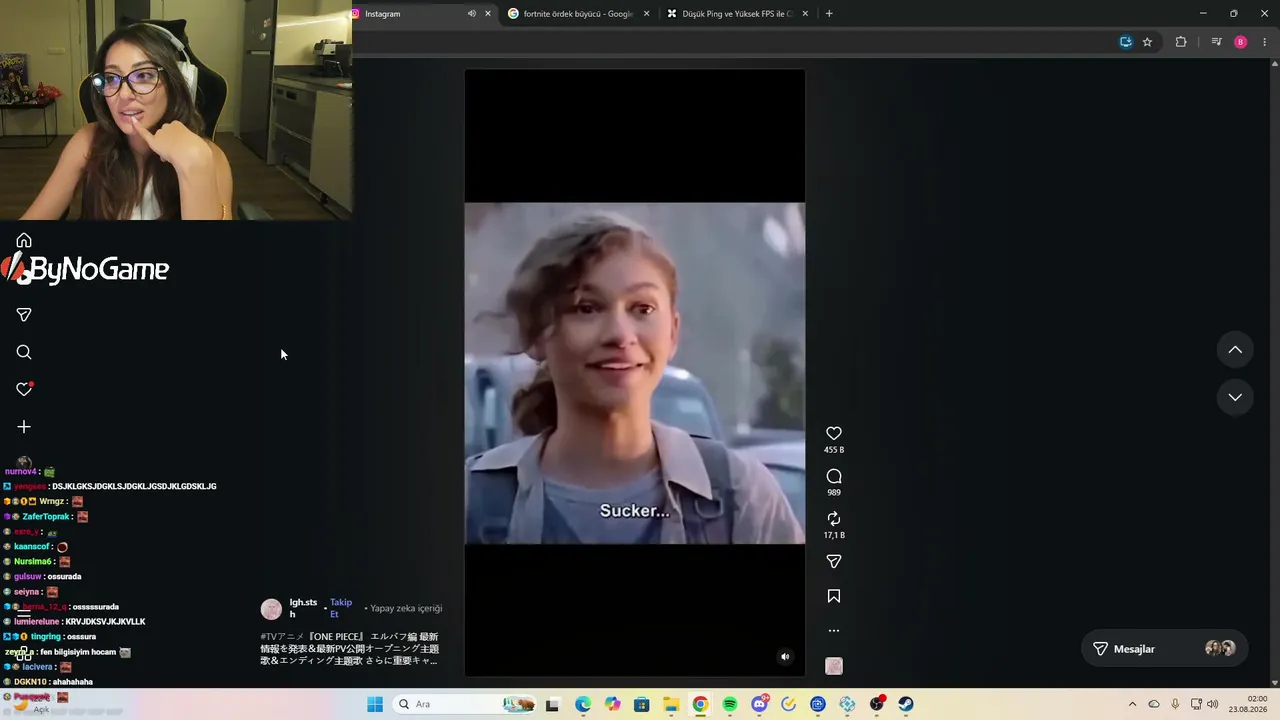The width and height of the screenshot is (1280, 720).
Task: Open the reel comments bubble icon
Action: [x=834, y=476]
